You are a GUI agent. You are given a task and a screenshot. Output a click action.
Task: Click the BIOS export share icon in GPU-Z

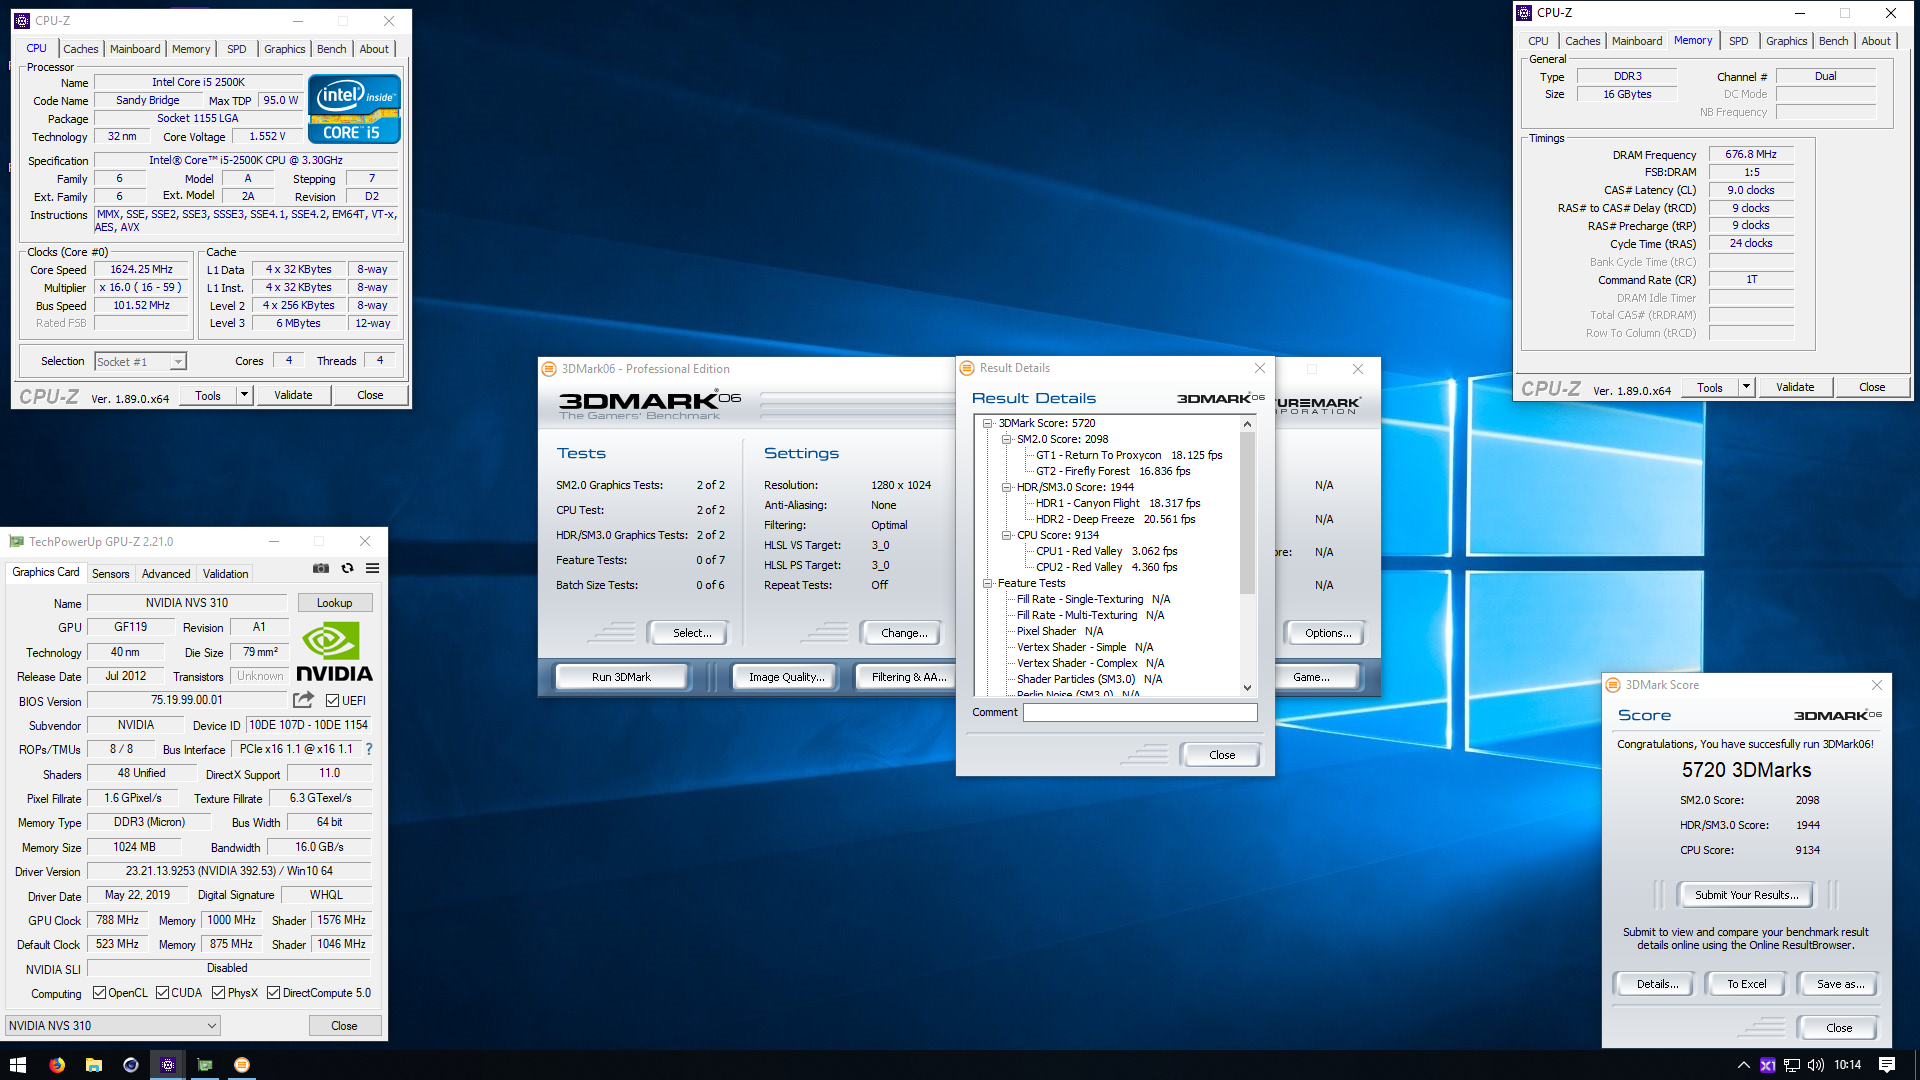point(304,700)
